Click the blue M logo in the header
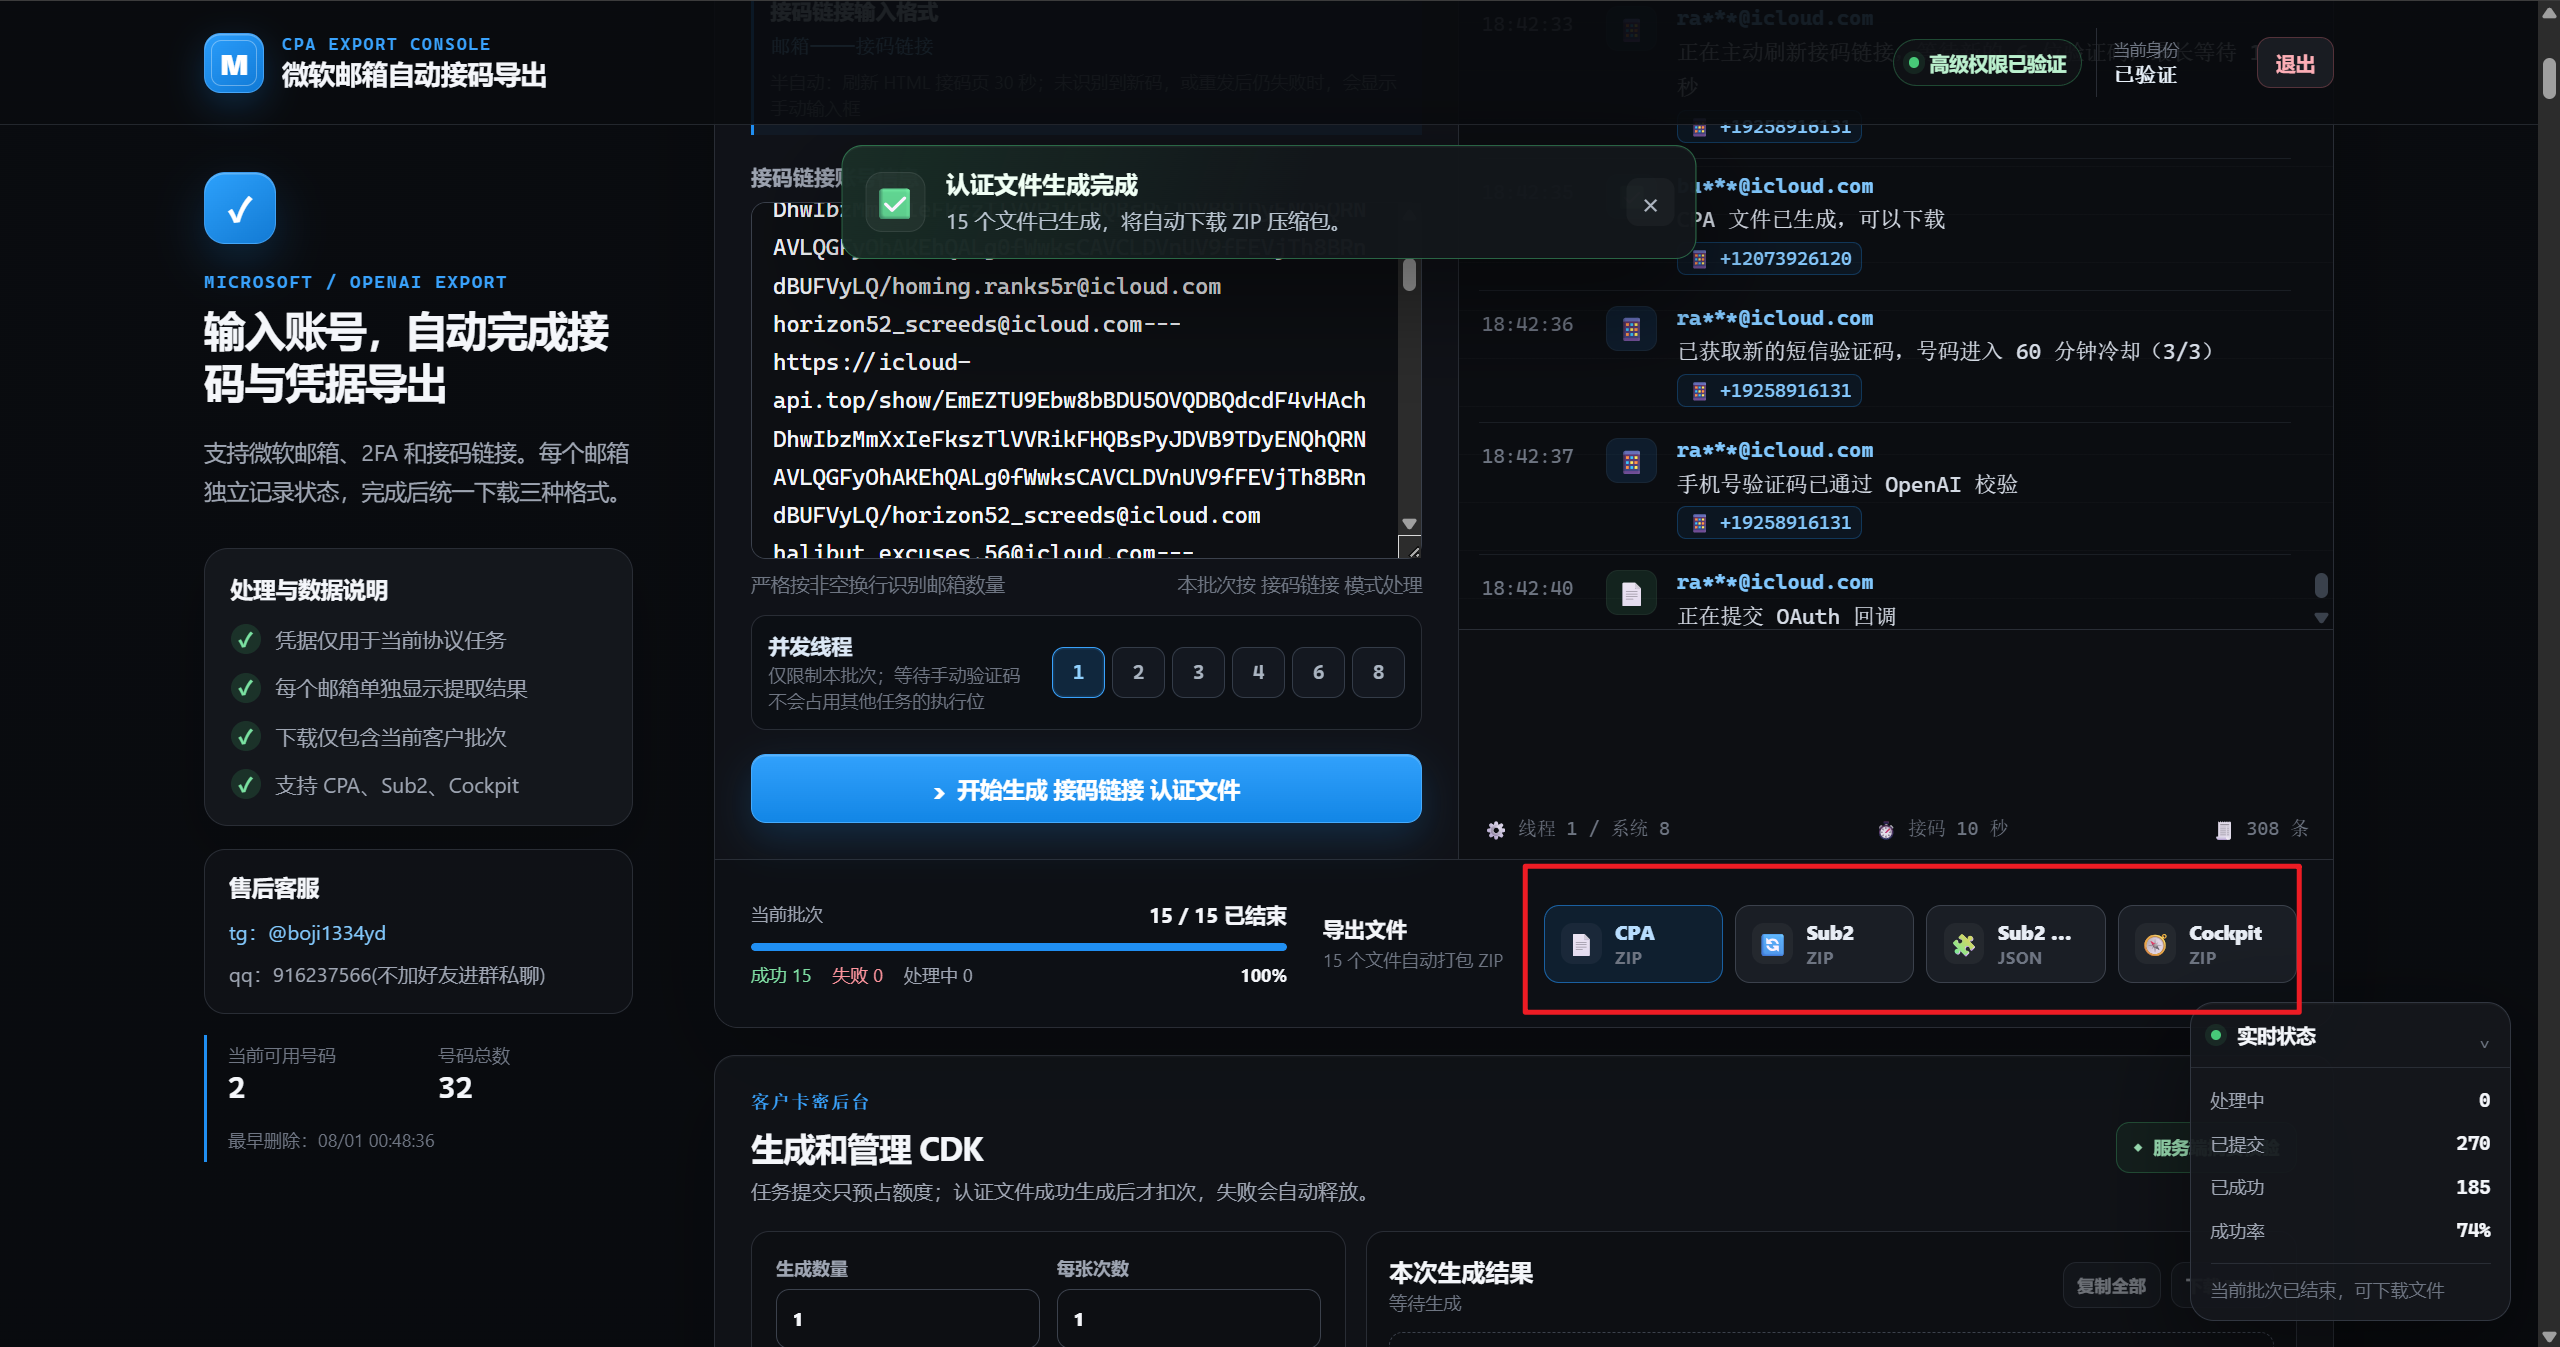Screen dimensions: 2560x1347 tap(234, 63)
